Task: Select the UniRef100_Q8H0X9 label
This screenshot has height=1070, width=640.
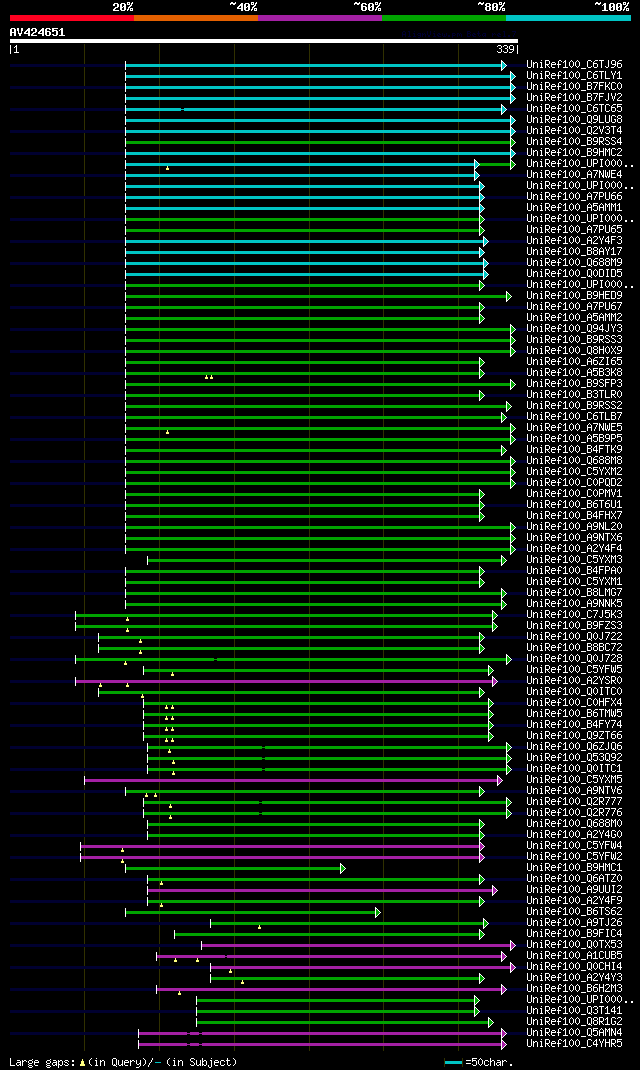Action: pyautogui.click(x=574, y=351)
